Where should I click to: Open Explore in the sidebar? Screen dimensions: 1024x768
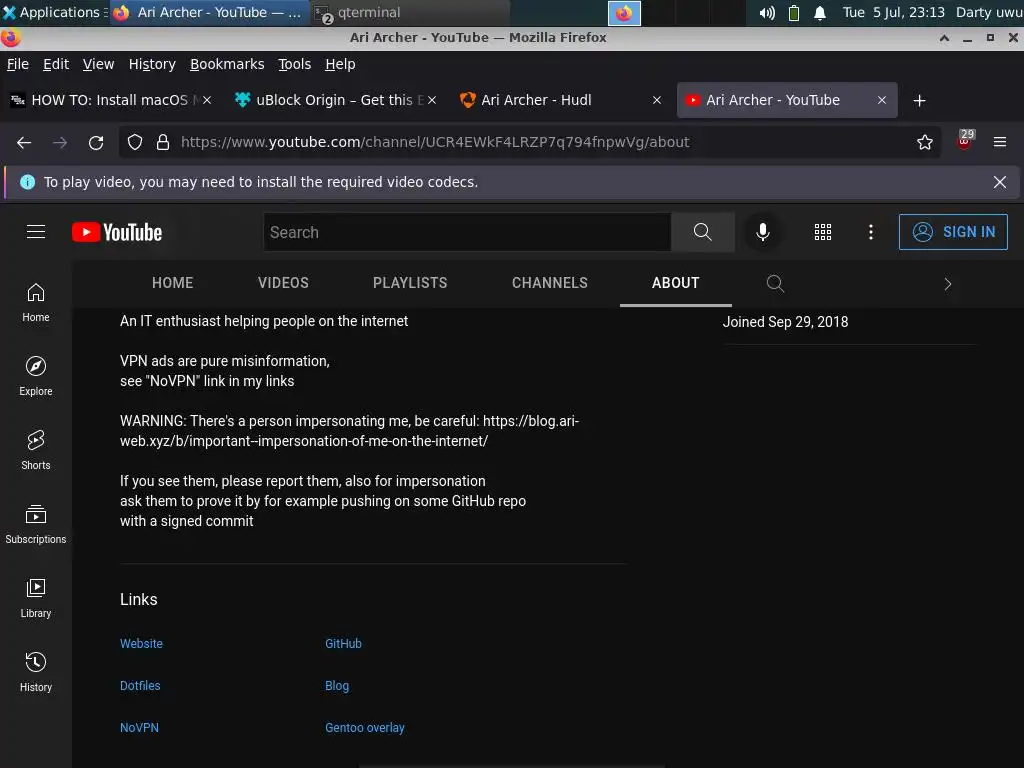pos(36,376)
